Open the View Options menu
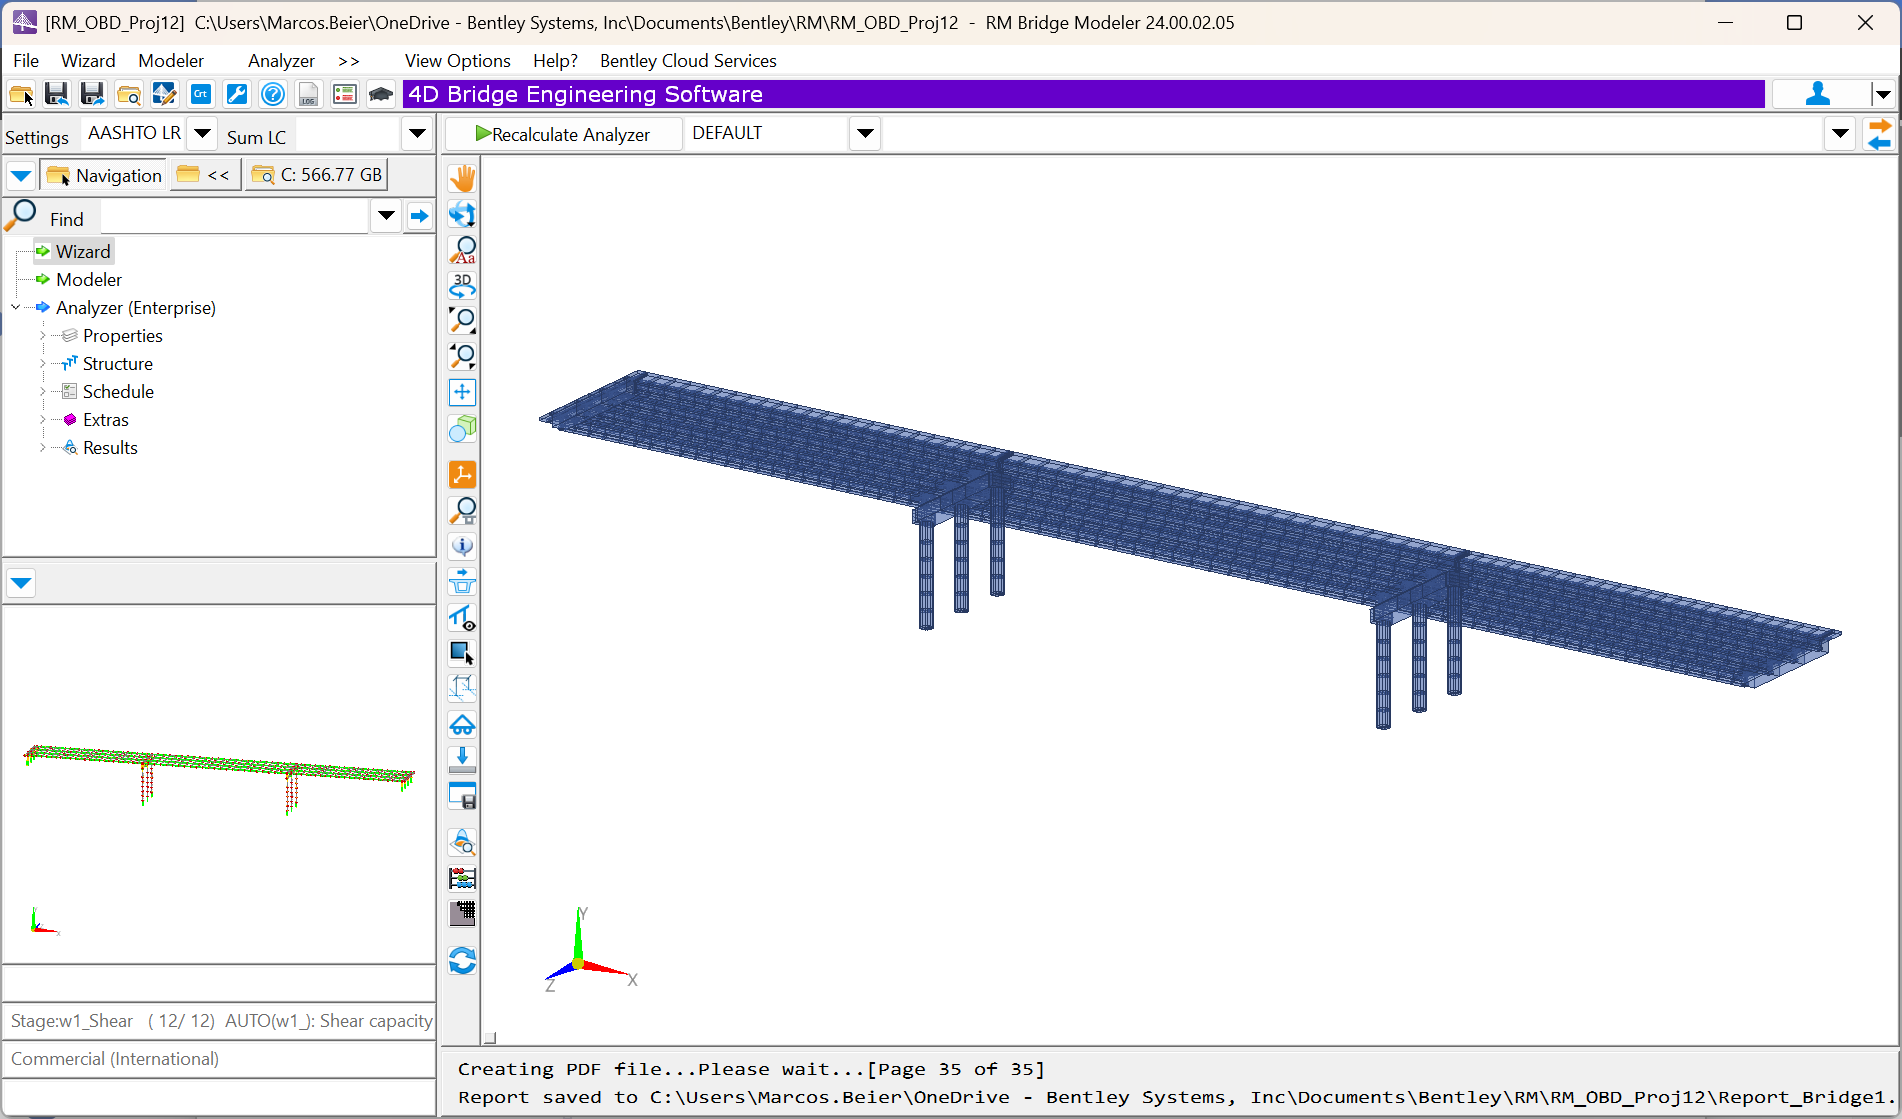Image resolution: width=1902 pixels, height=1119 pixels. click(457, 61)
